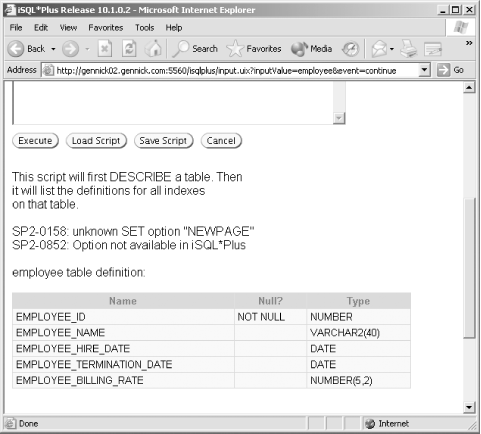Click the Forward arrow icon
Image resolution: width=481 pixels, height=434 pixels.
71,49
